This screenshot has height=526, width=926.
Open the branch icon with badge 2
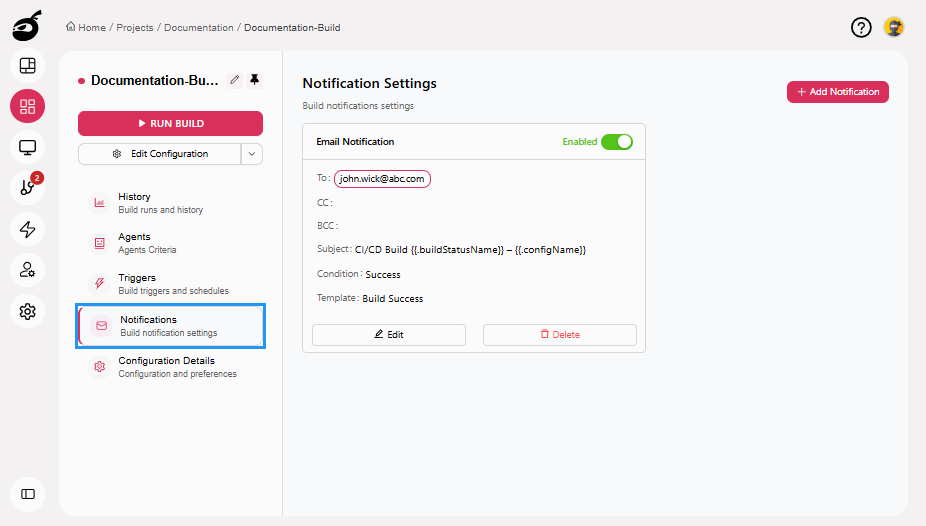click(27, 188)
